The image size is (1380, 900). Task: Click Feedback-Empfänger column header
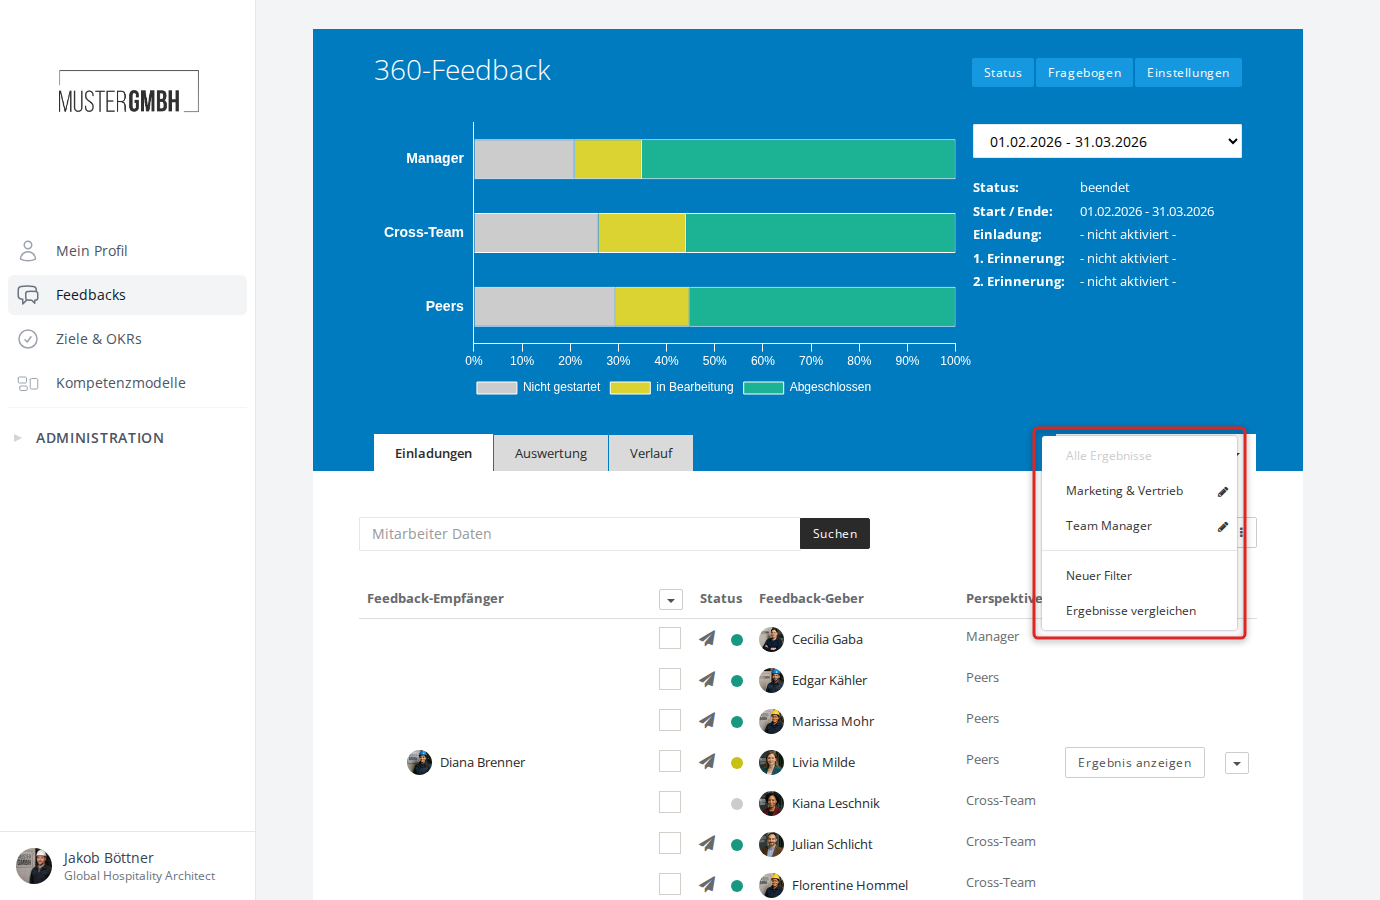point(435,598)
